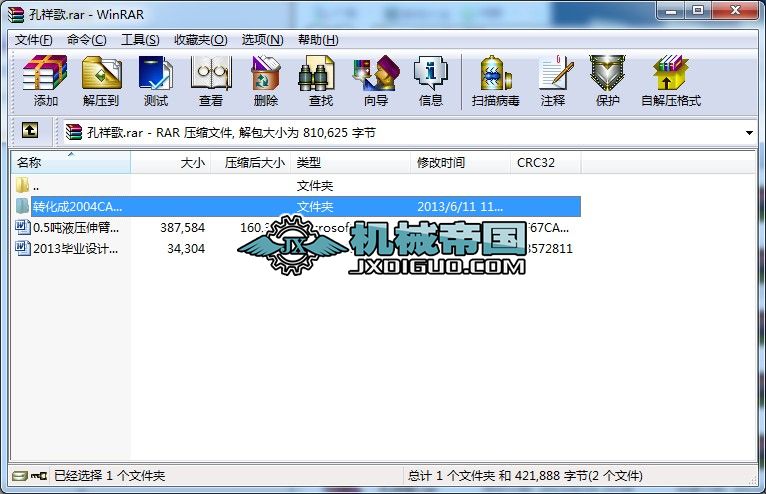This screenshot has width=766, height=494.
Task: Open the 收藏夹(O) menu
Action: (201, 40)
